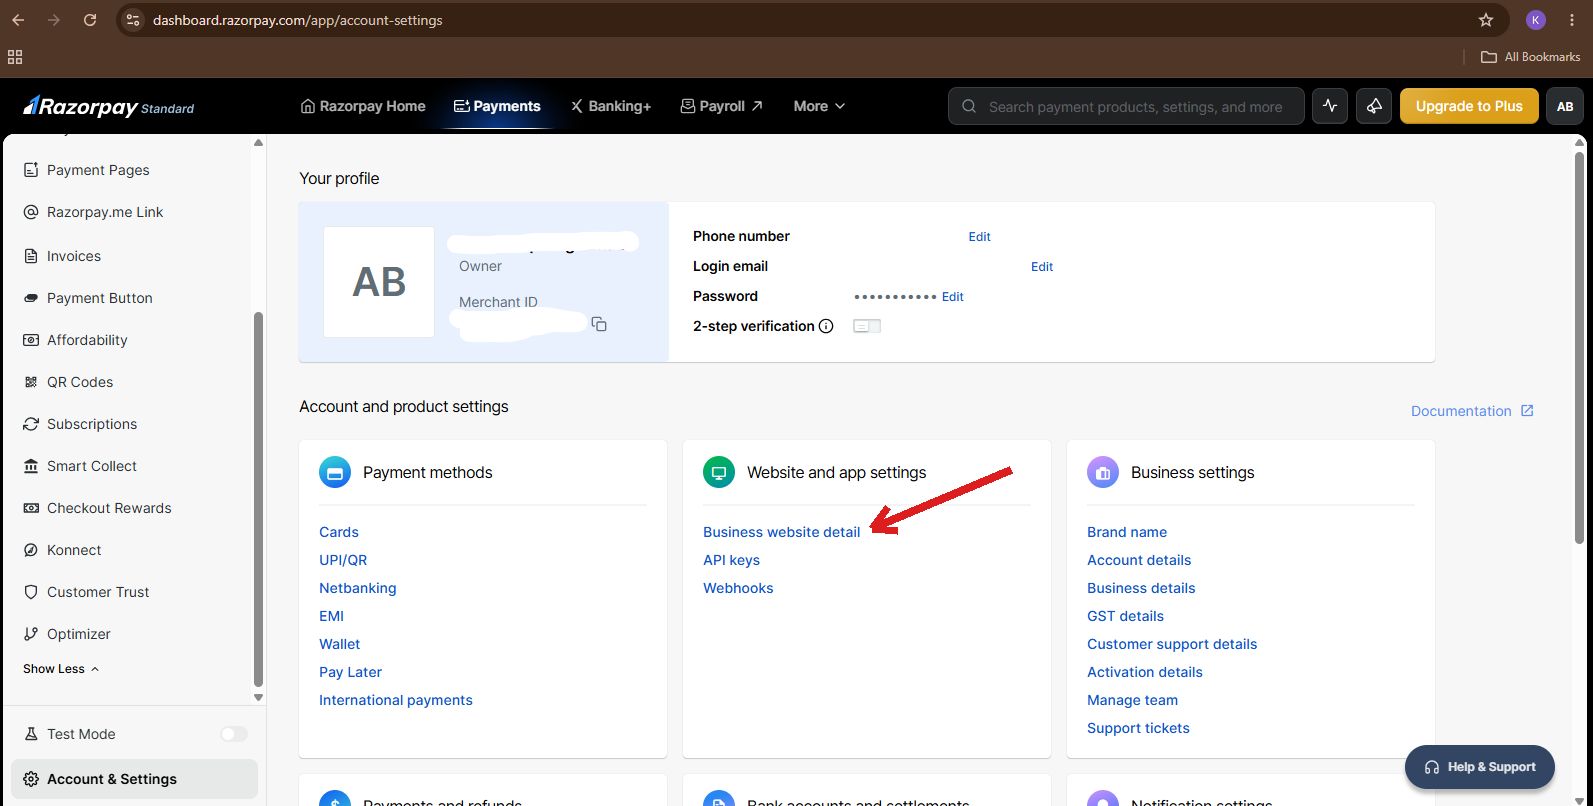The height and width of the screenshot is (806, 1593).
Task: Click the Optimizer sidebar icon
Action: (x=31, y=634)
